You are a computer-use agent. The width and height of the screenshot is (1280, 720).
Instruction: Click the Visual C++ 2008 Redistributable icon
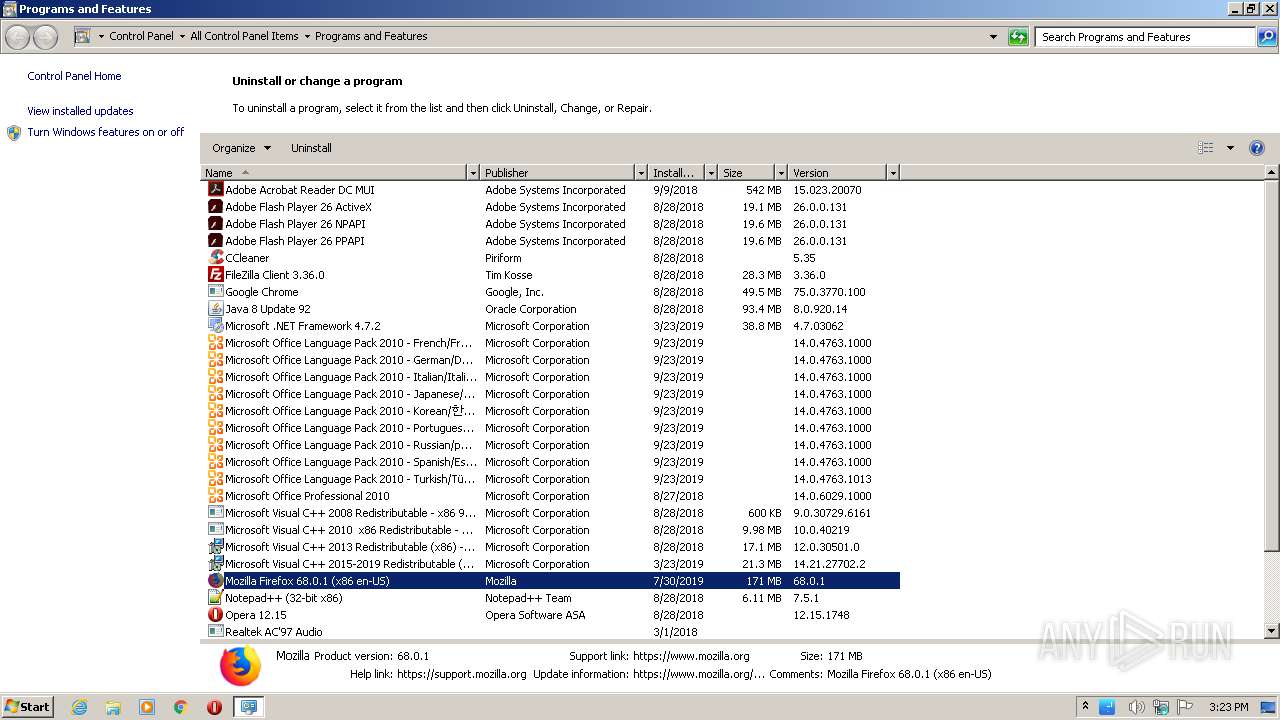point(215,513)
